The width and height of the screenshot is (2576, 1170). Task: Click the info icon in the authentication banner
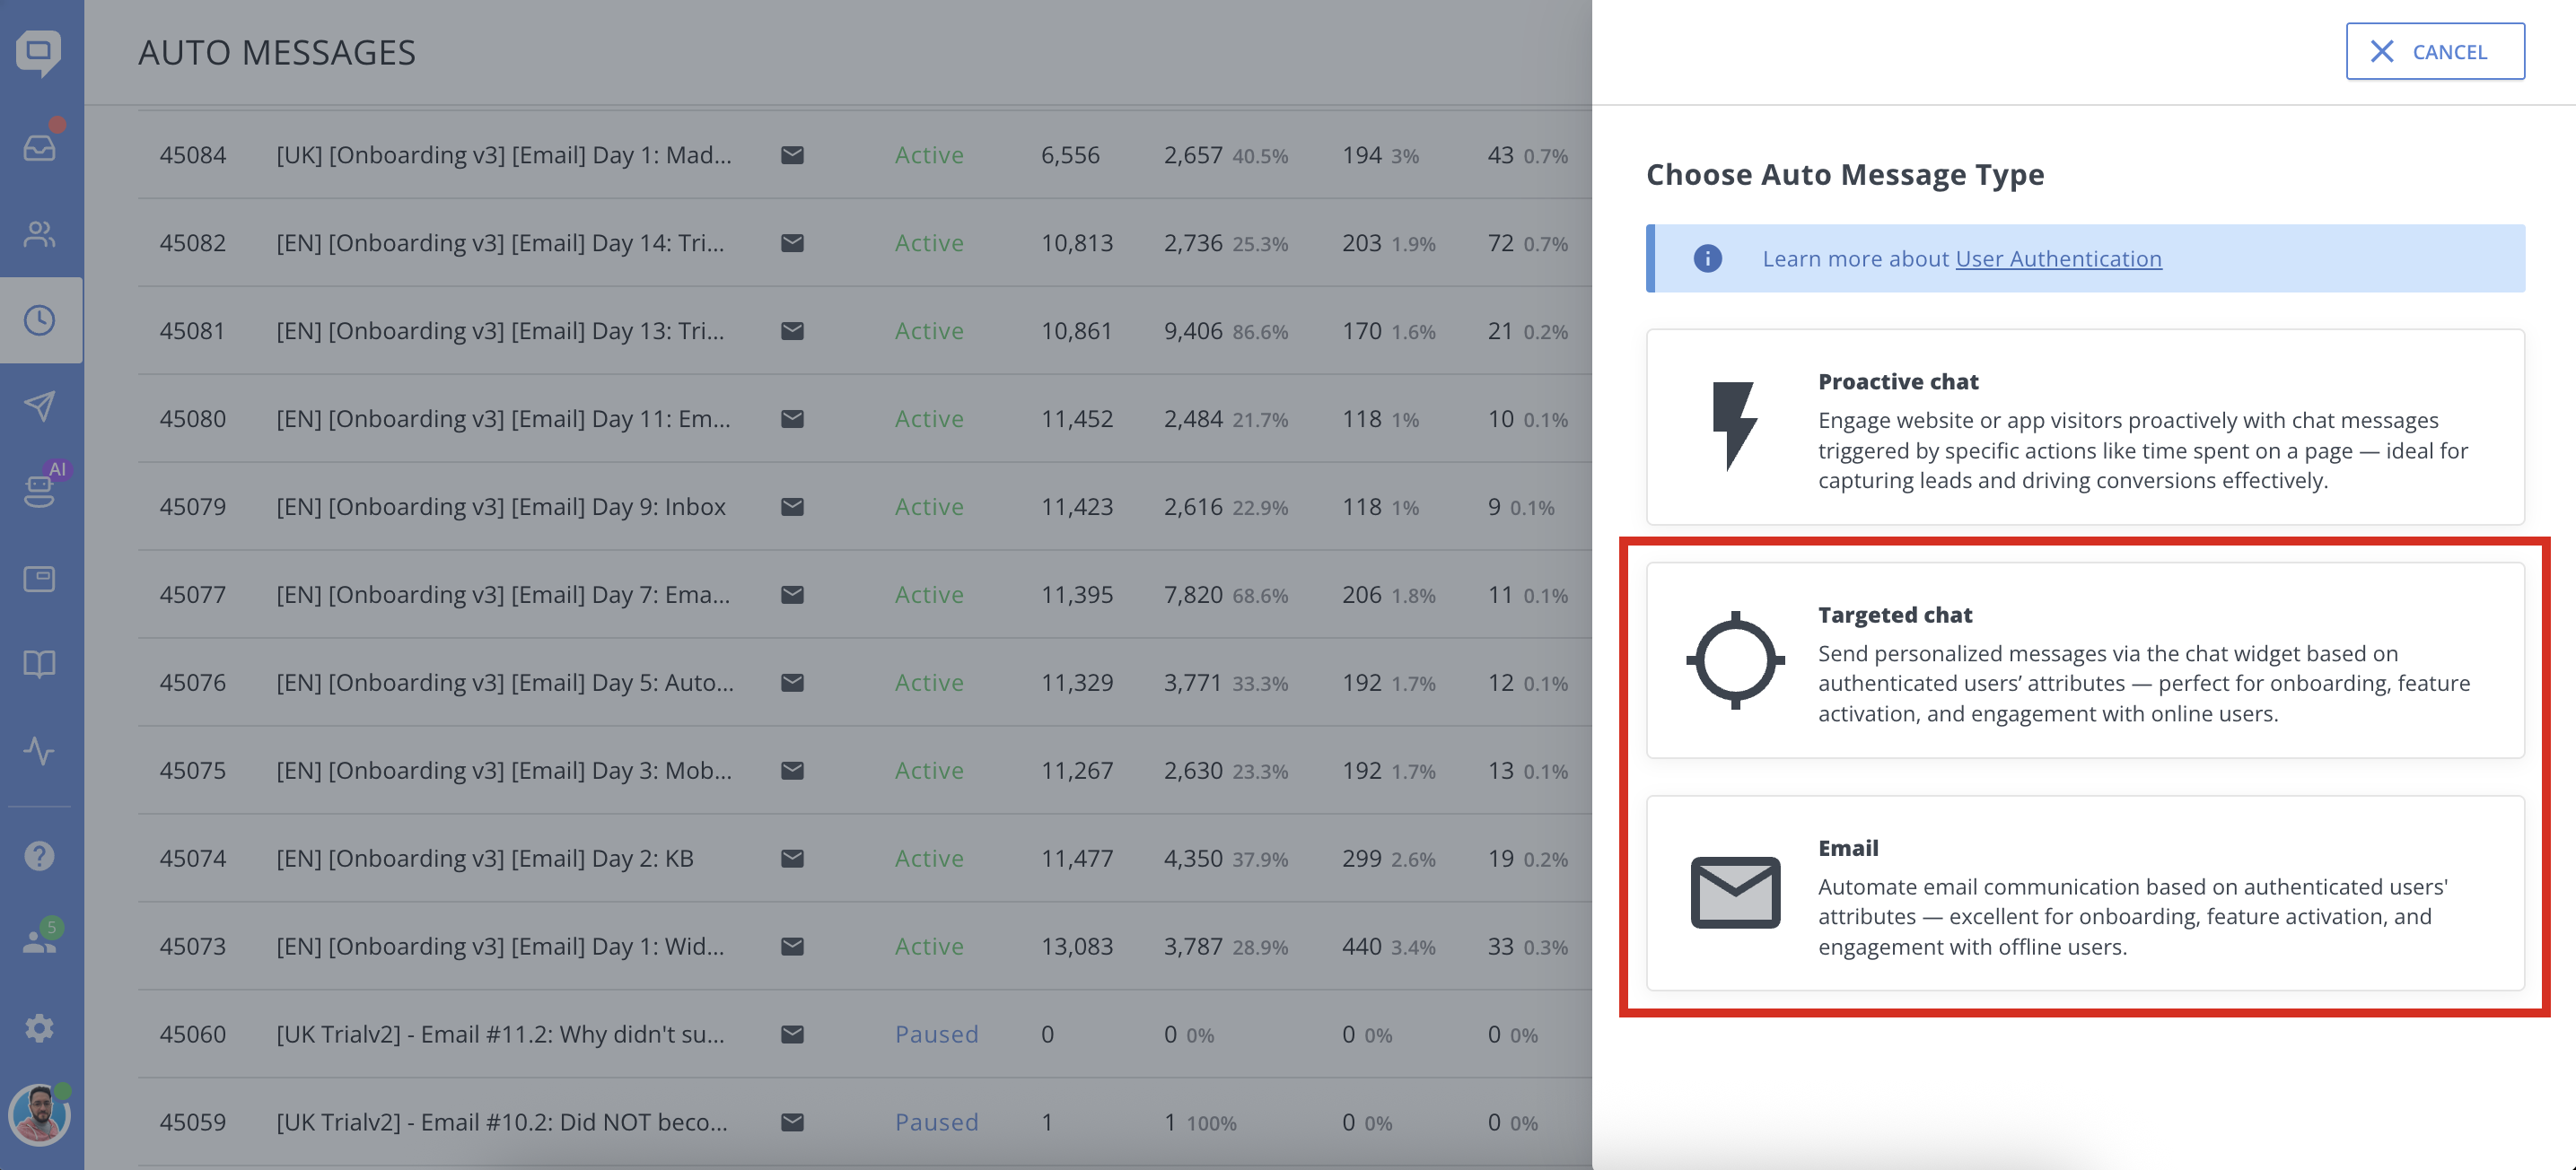pyautogui.click(x=1707, y=258)
